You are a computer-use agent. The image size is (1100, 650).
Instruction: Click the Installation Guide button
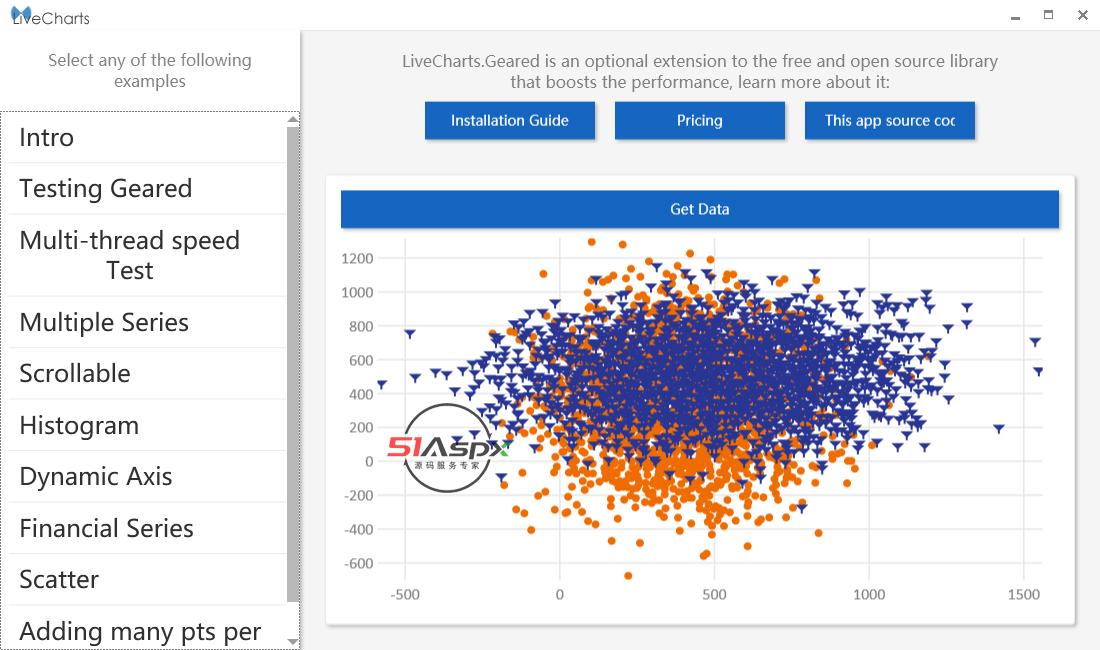(510, 121)
